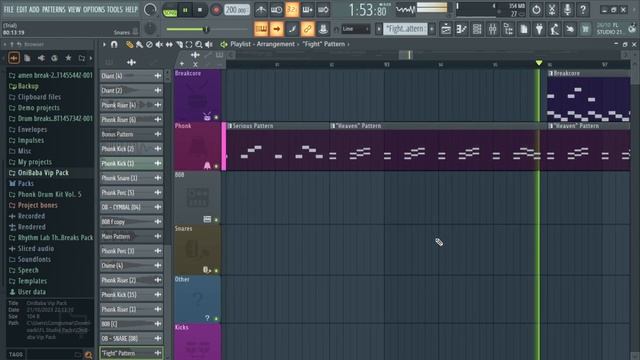The image size is (640, 360).
Task: Open the Playlist options menu arrow
Action: coord(104,44)
